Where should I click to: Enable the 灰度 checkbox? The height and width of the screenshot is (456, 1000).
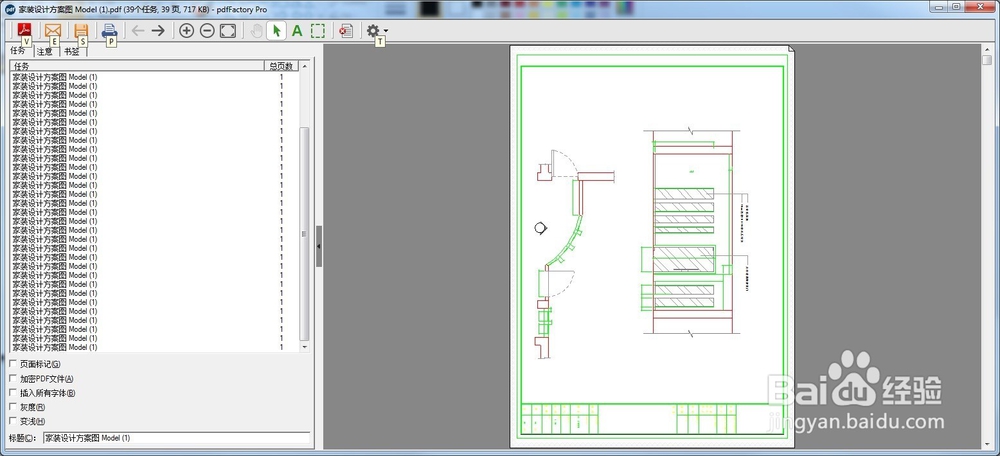[x=13, y=407]
